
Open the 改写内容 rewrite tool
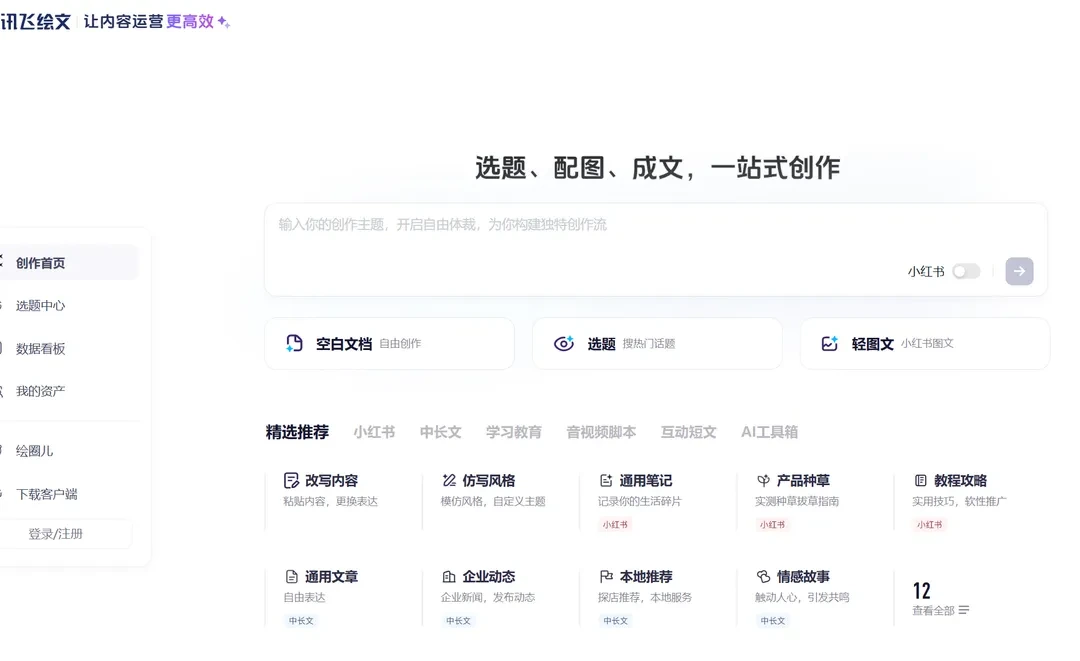(x=291, y=481)
